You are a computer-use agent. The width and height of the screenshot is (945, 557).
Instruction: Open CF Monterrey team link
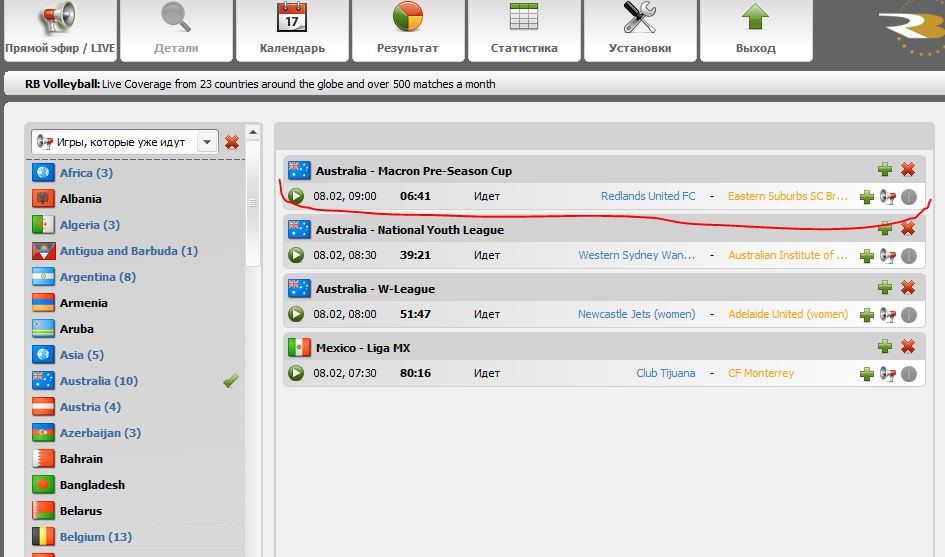pyautogui.click(x=761, y=373)
